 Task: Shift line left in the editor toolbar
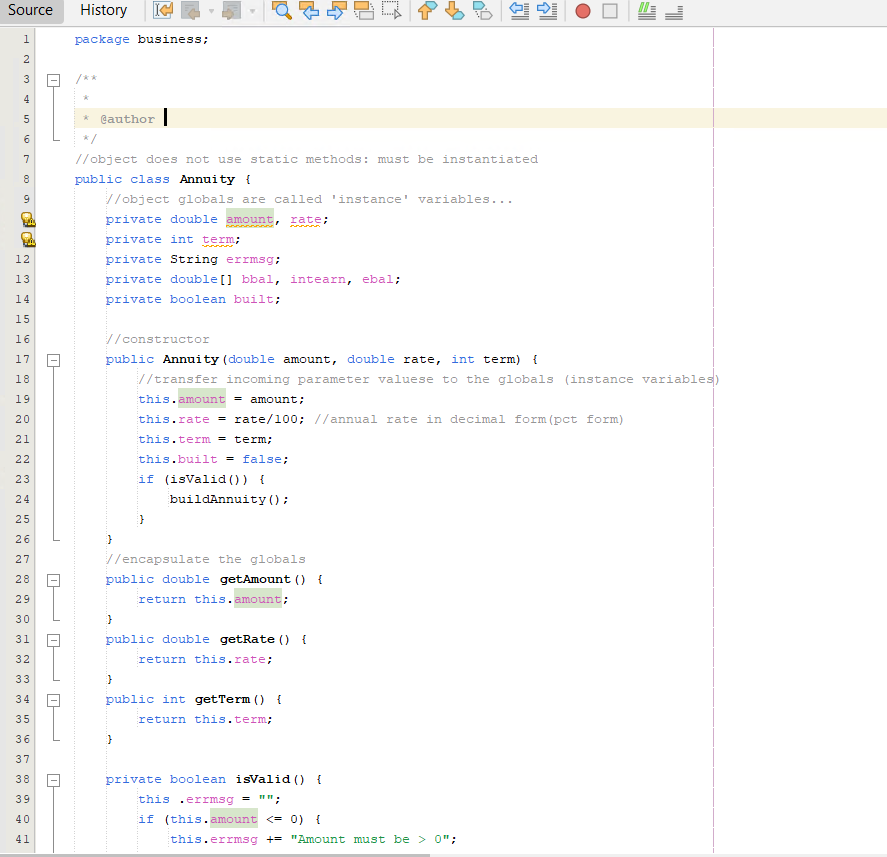(519, 11)
